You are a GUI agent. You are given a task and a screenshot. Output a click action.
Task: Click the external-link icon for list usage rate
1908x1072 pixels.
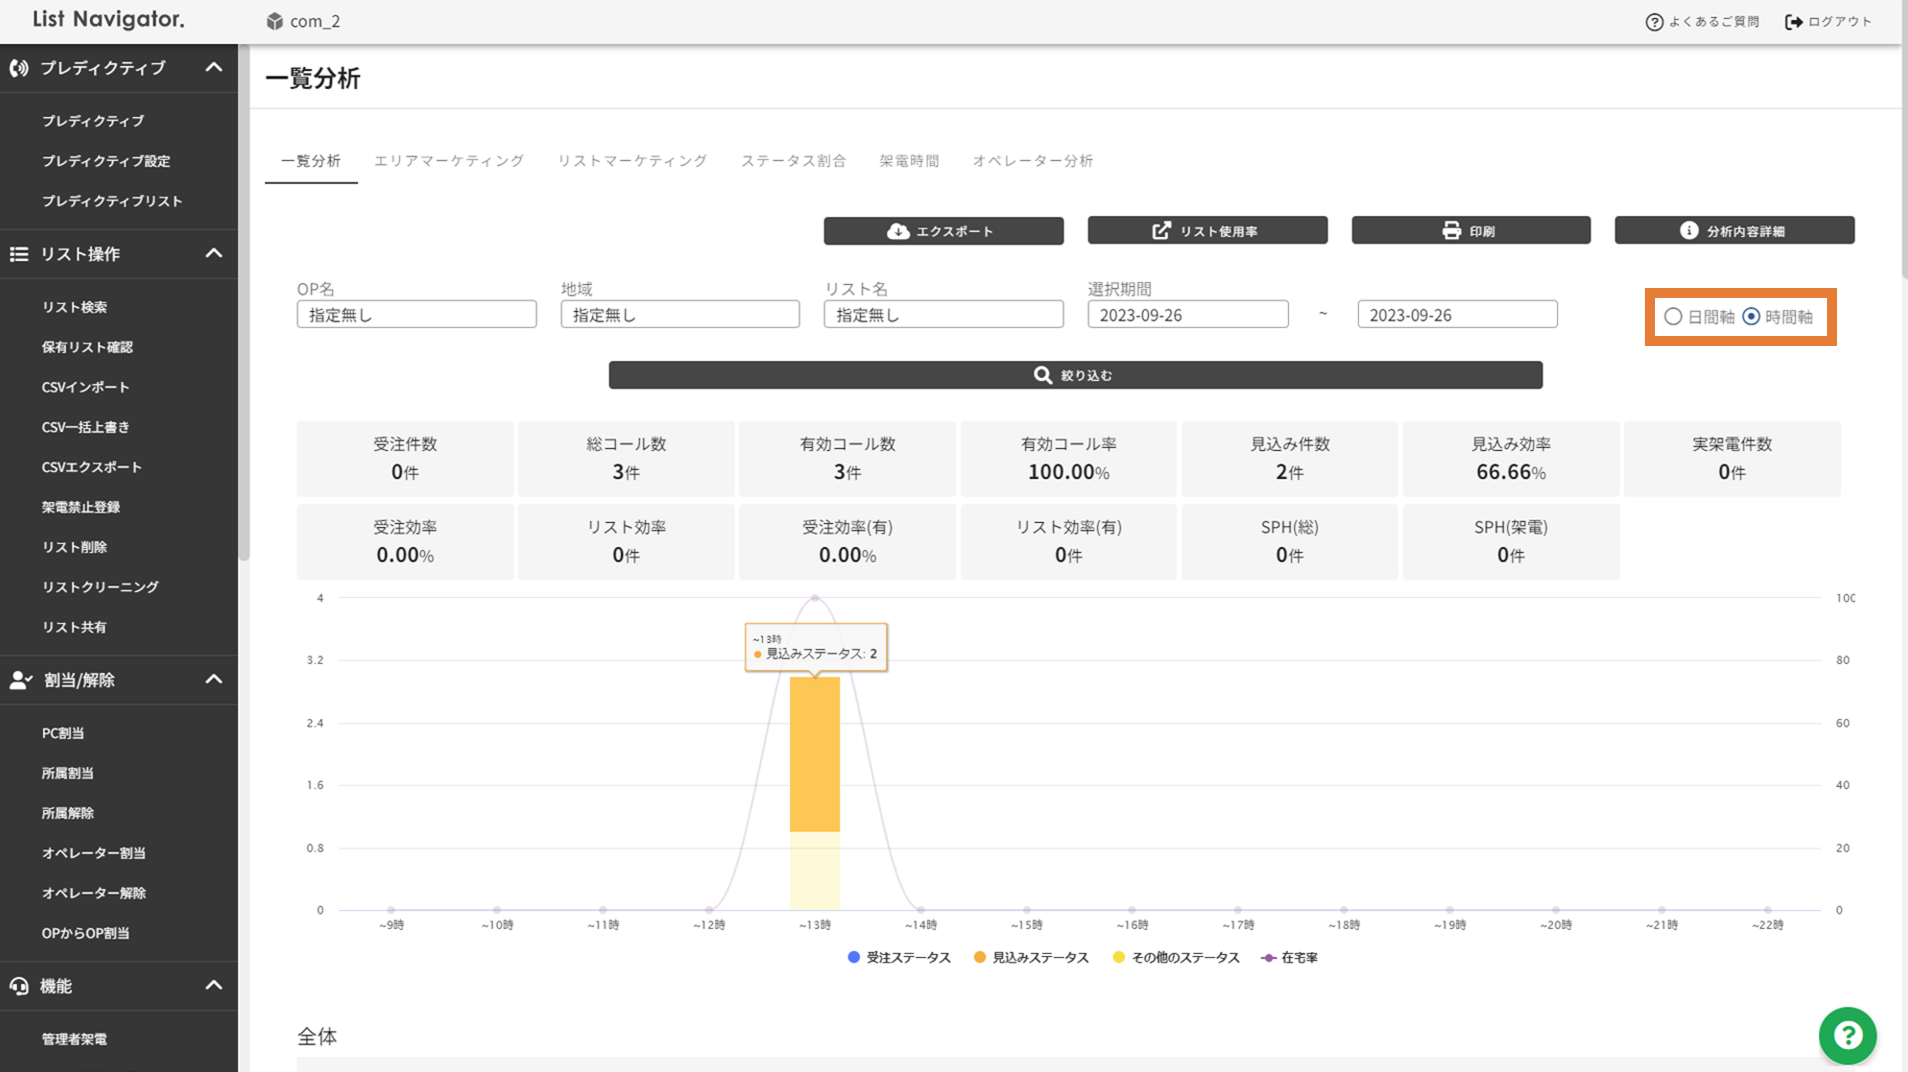[x=1161, y=231]
